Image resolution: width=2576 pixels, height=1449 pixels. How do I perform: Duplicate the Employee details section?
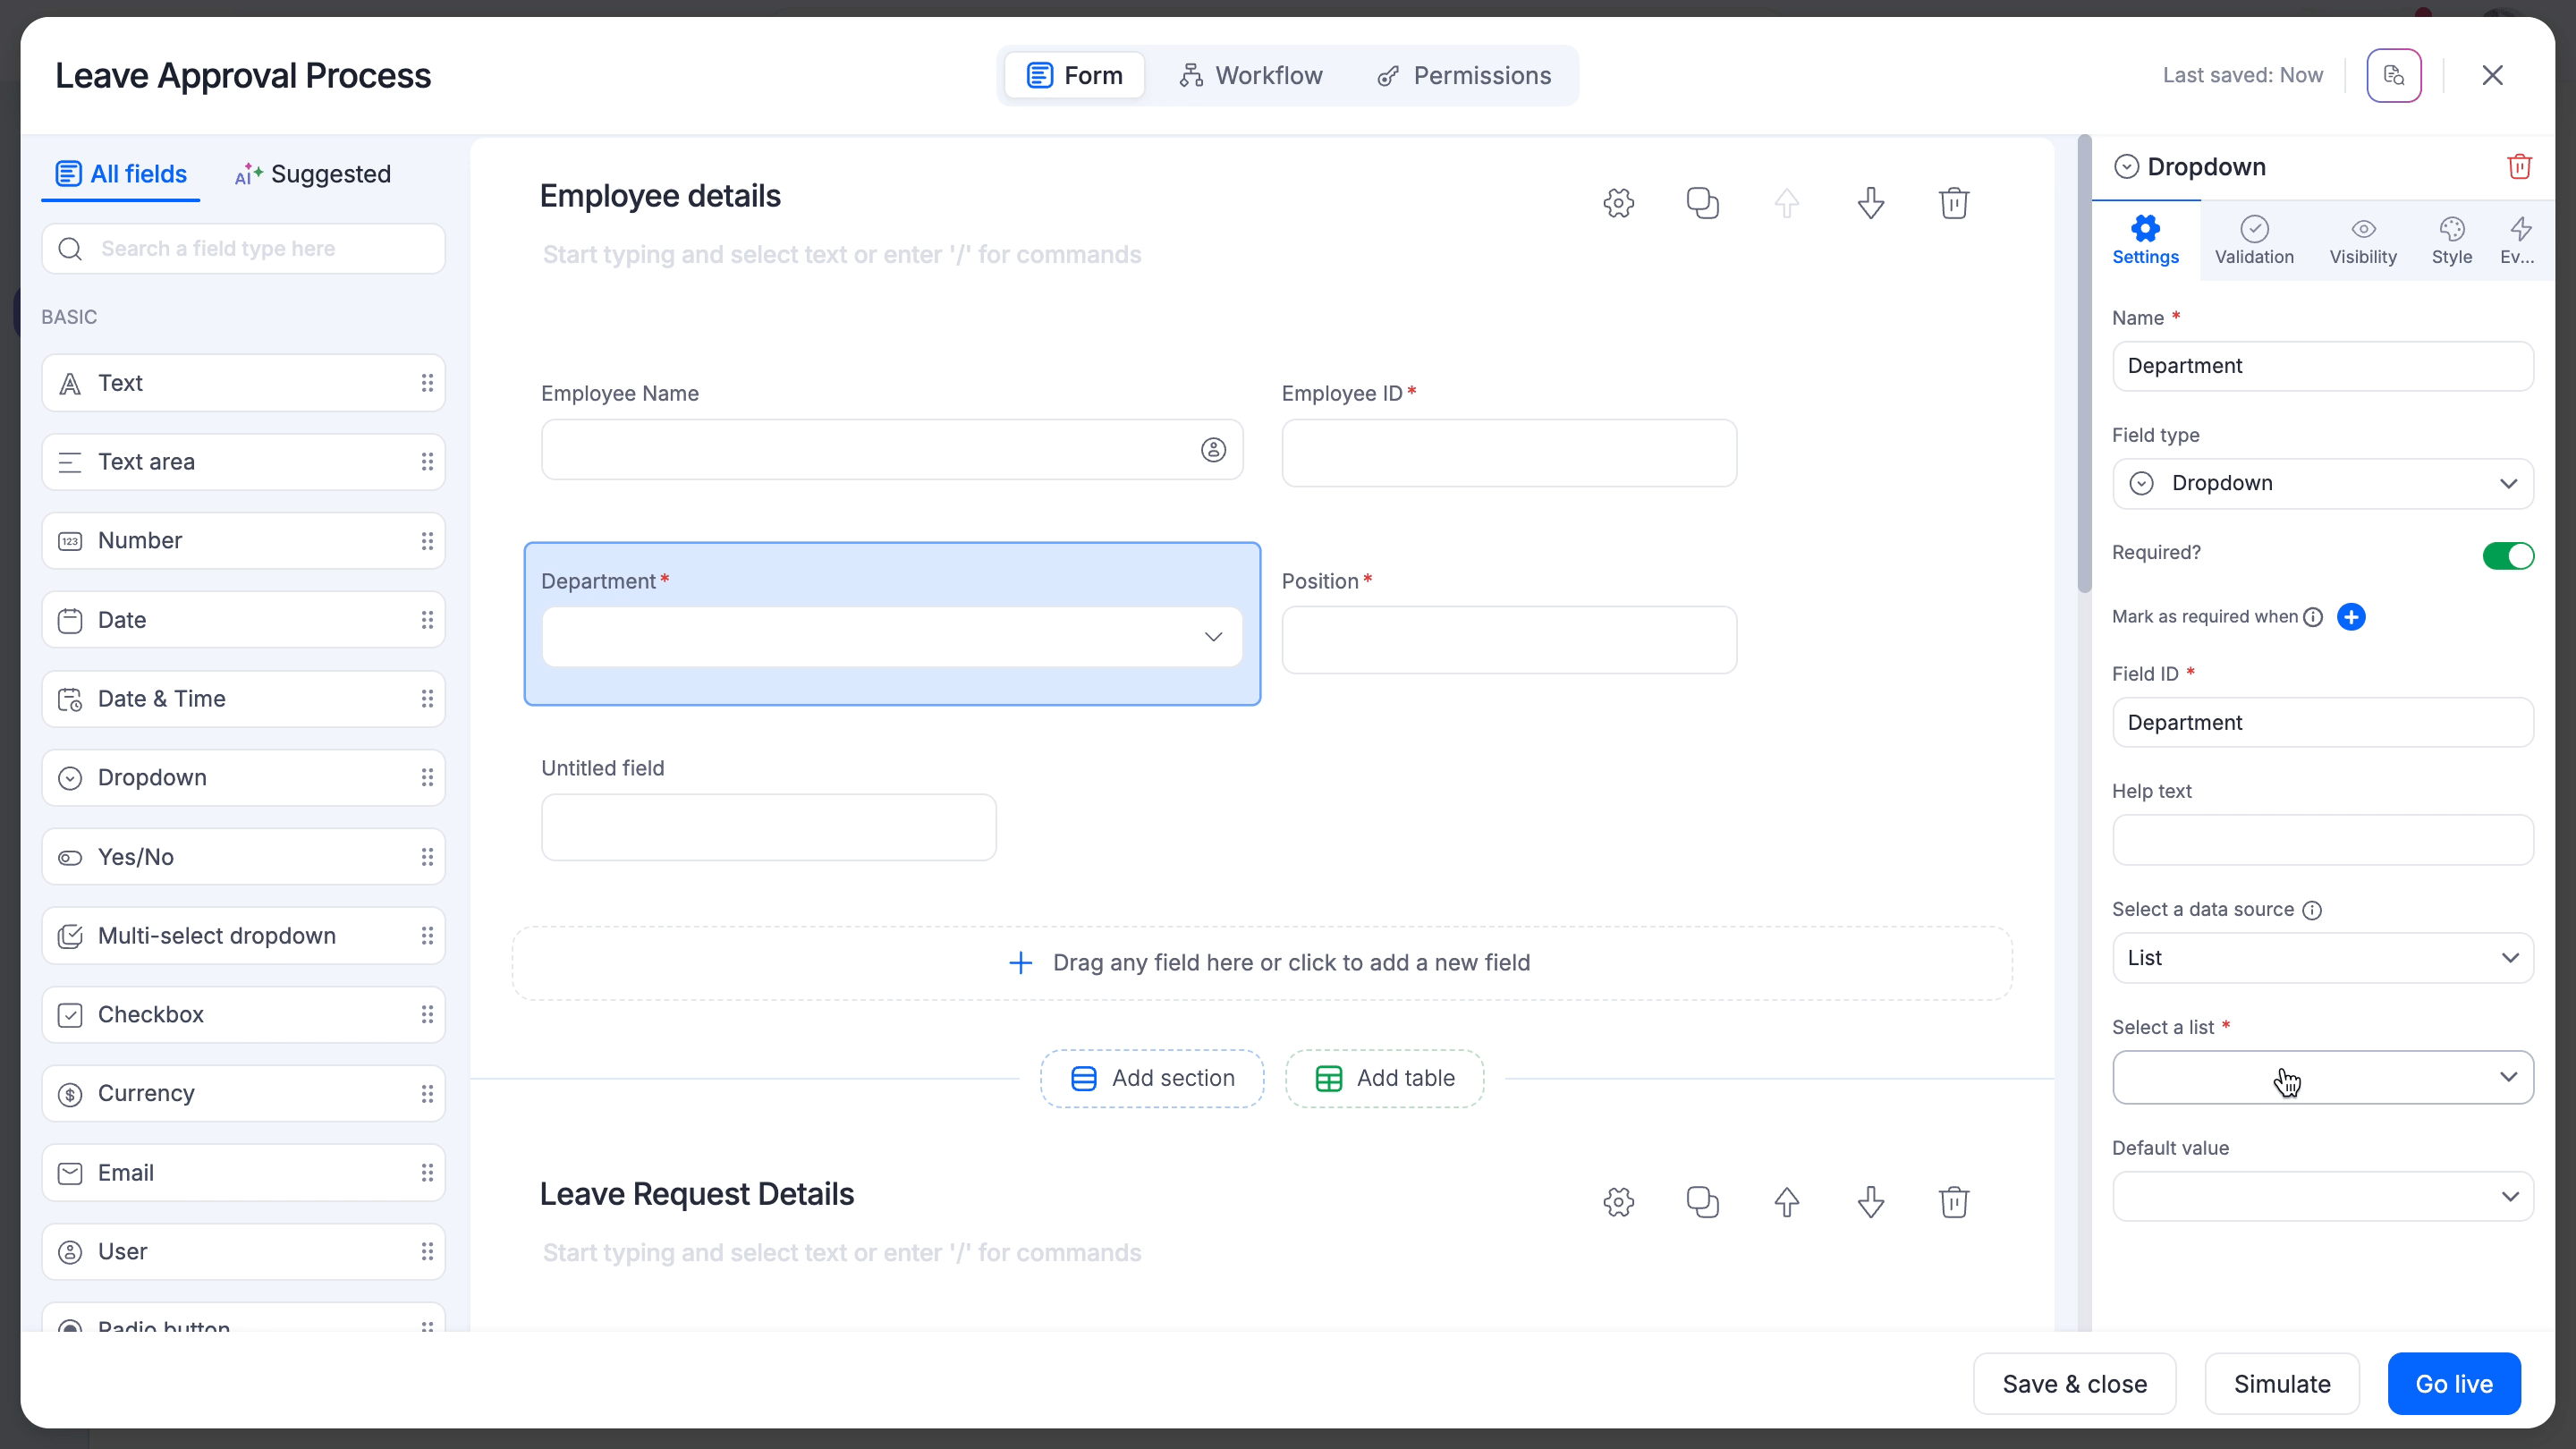(1702, 203)
